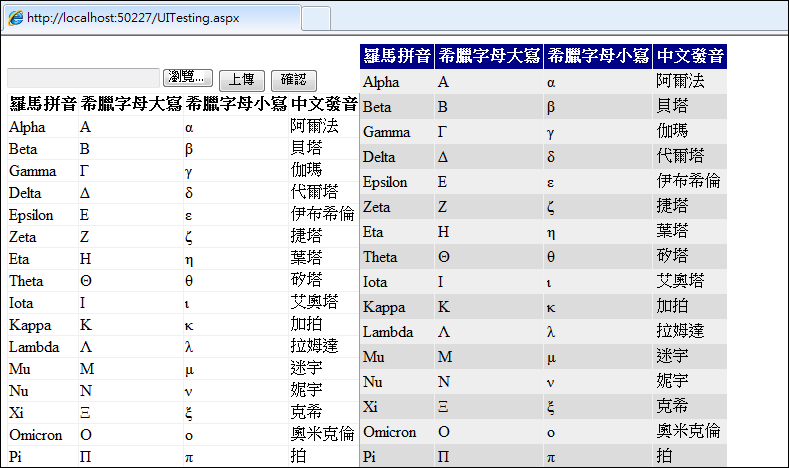Click Alpha in the left table

click(27, 127)
